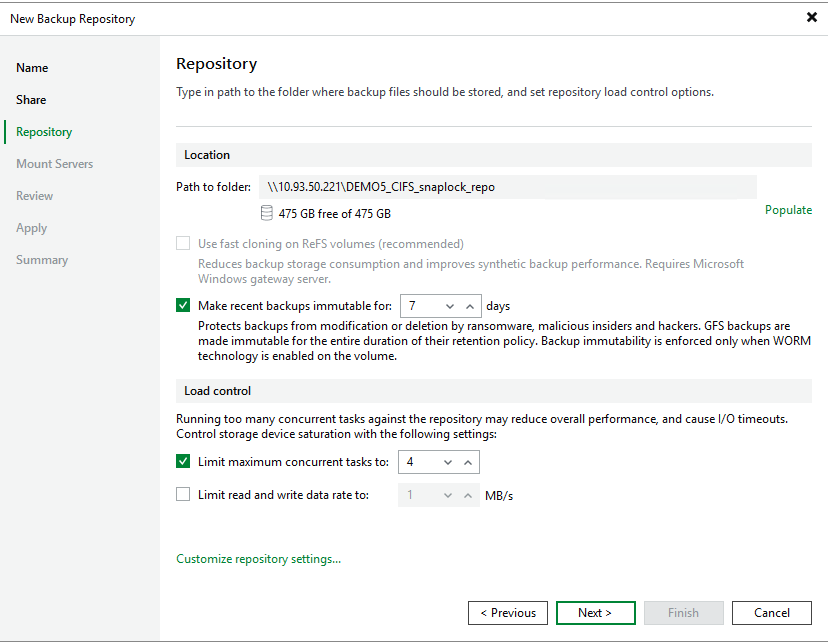Increase immutable days with up arrow
The height and width of the screenshot is (642, 828).
pyautogui.click(x=470, y=306)
